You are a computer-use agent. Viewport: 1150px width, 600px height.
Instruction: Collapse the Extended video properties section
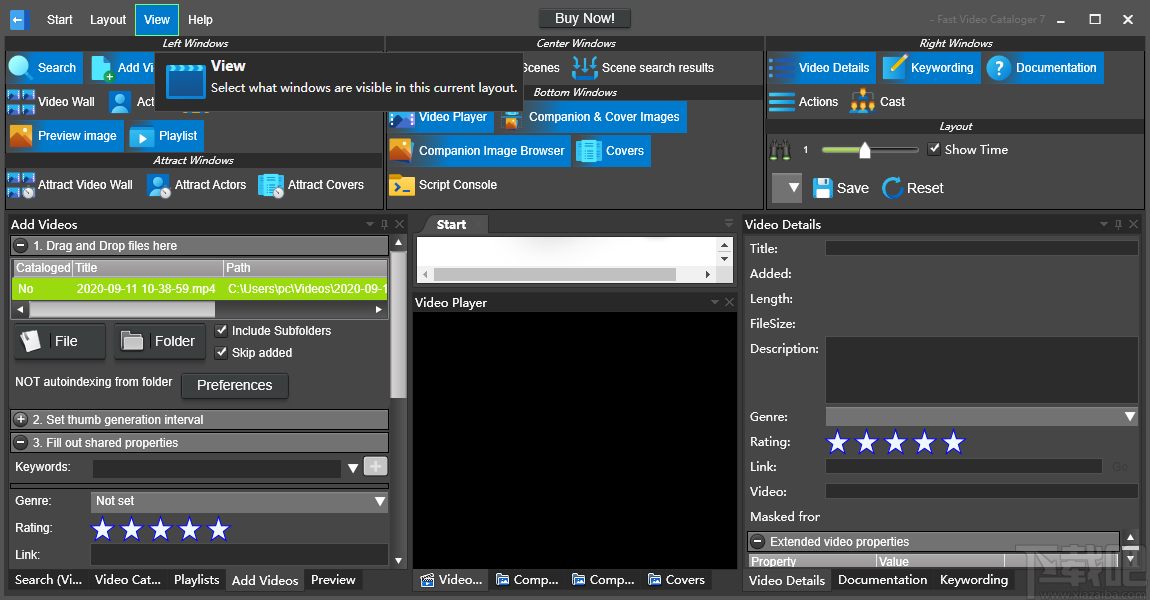[758, 541]
